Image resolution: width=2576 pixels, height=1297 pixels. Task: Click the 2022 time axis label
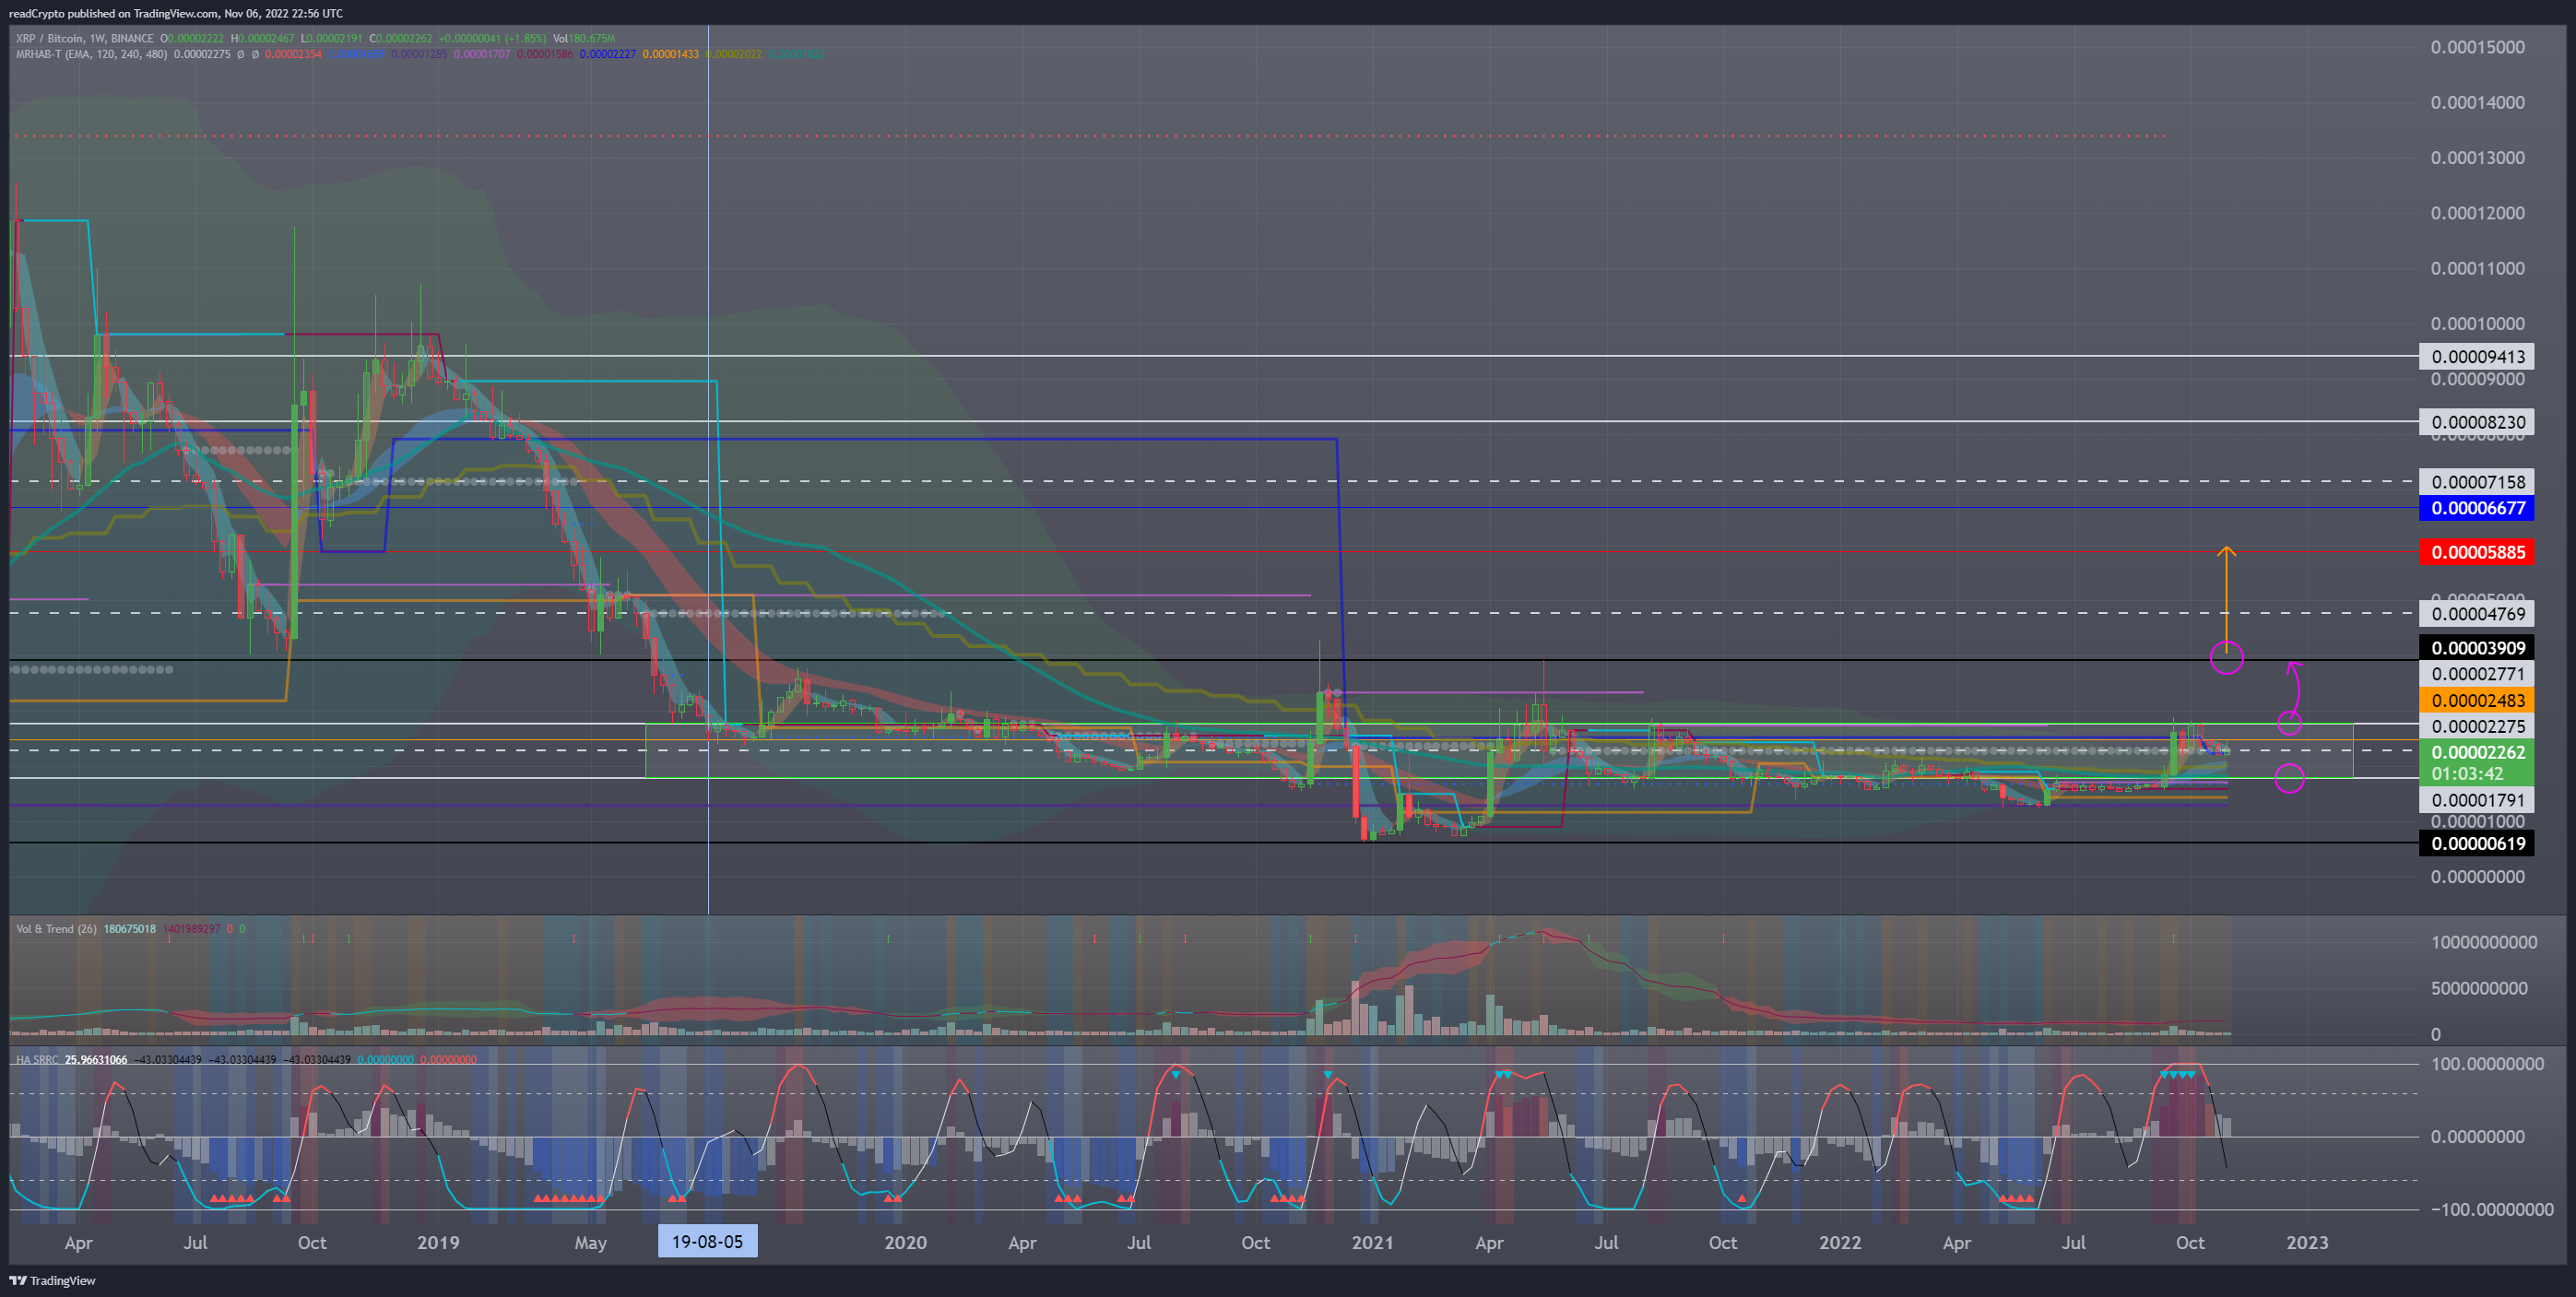coord(1840,1243)
